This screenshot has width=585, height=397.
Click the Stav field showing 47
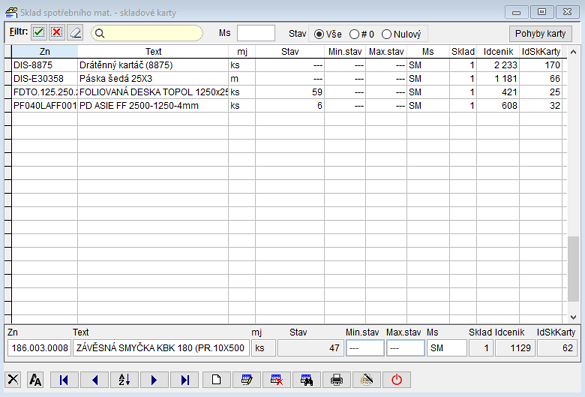(x=310, y=348)
